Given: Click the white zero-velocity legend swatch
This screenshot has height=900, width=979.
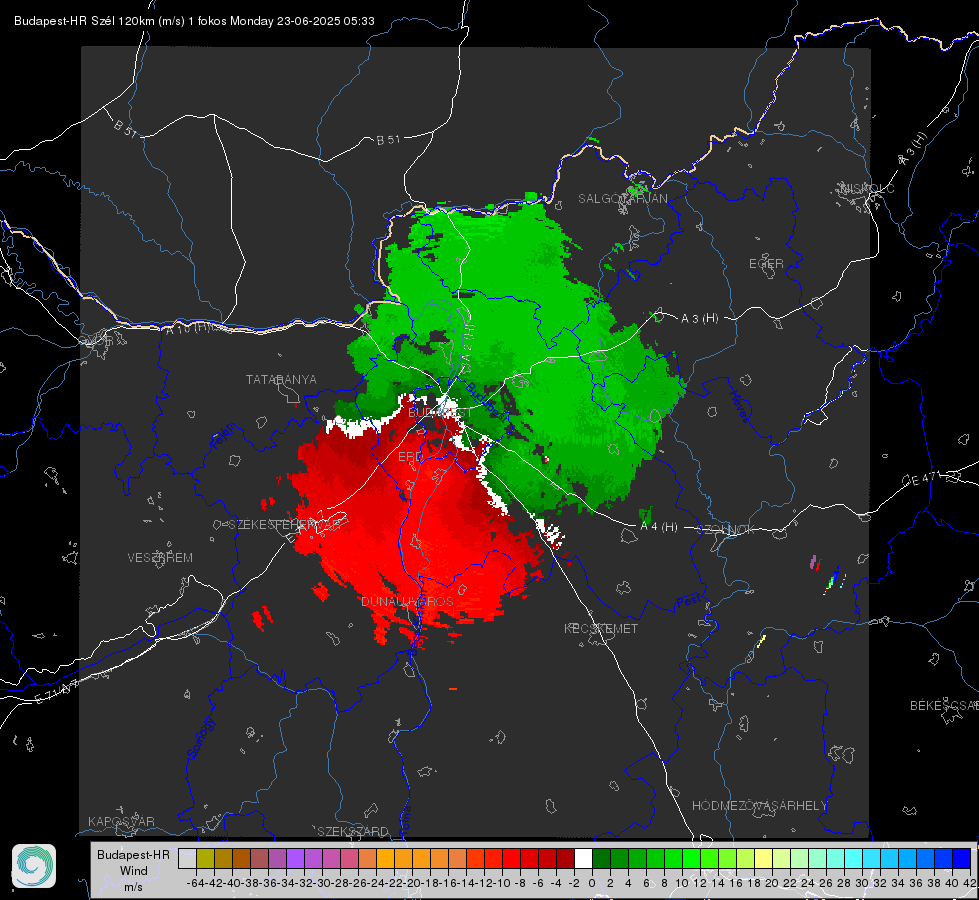Looking at the screenshot, I should [583, 858].
